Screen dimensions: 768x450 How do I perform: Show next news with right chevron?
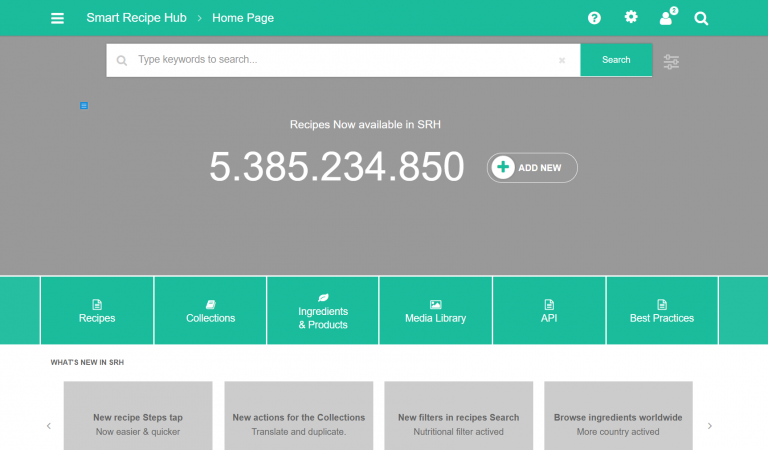coord(710,426)
